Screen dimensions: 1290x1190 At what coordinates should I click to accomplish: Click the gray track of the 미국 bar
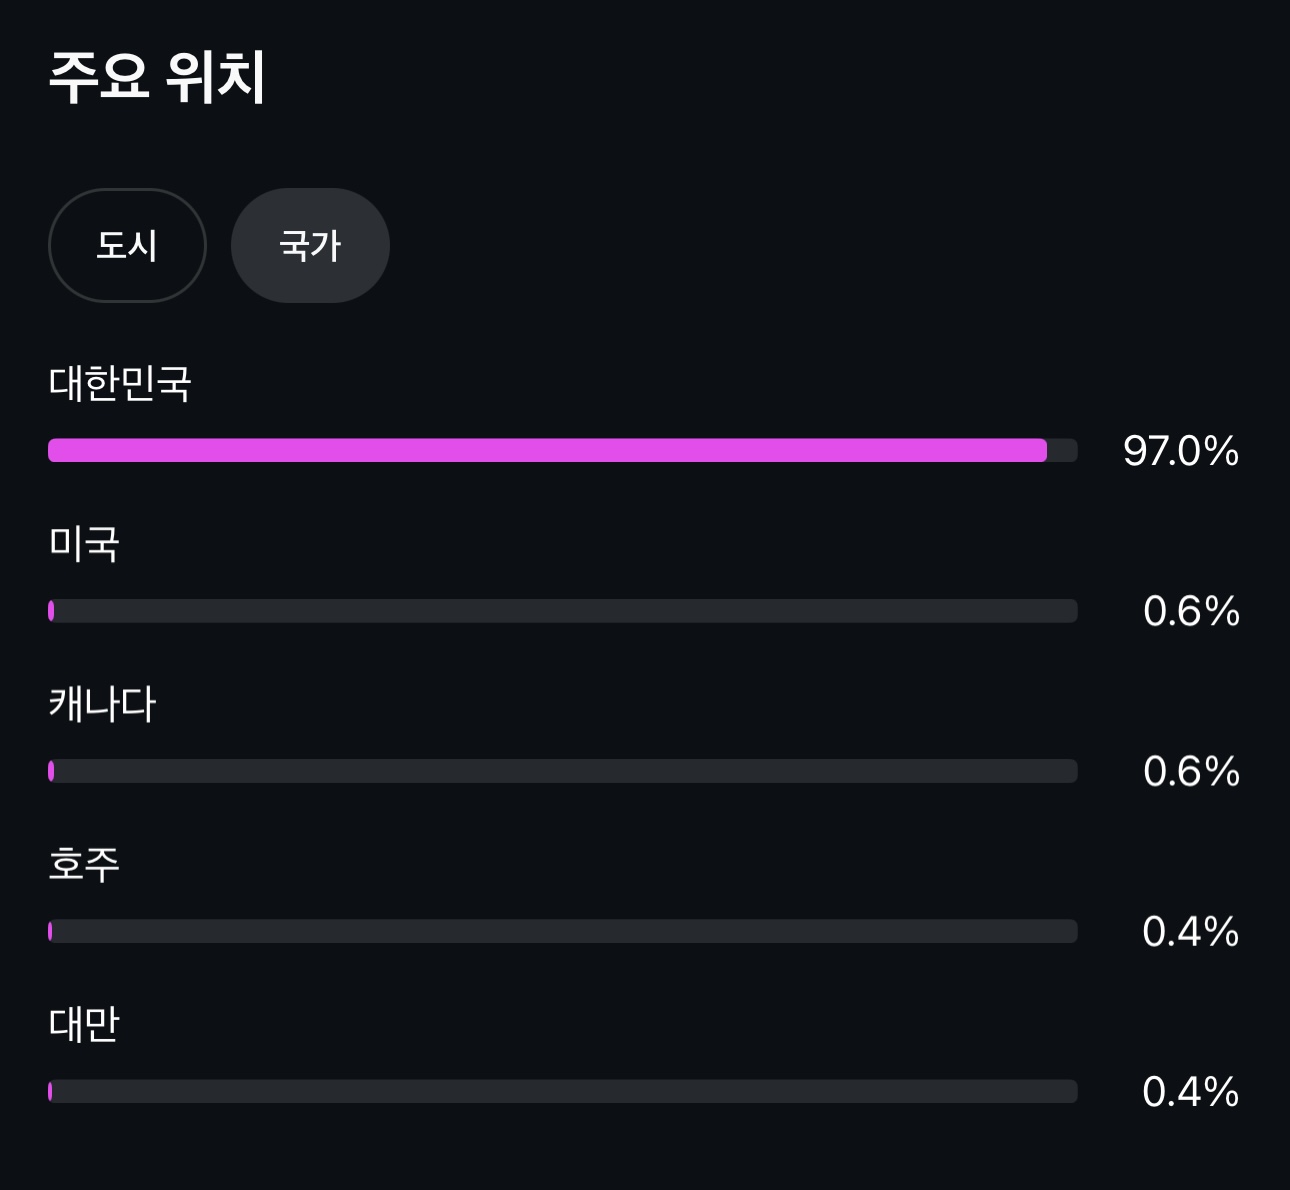(565, 611)
